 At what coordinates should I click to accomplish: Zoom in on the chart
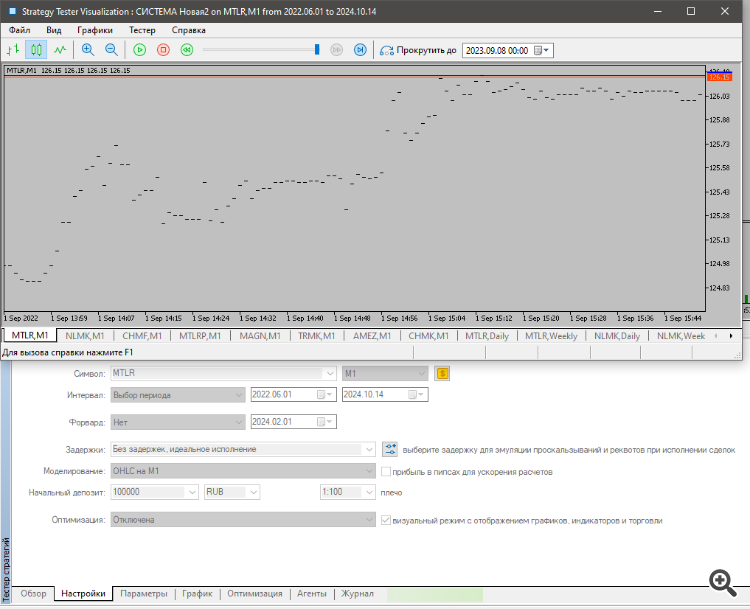pyautogui.click(x=88, y=50)
